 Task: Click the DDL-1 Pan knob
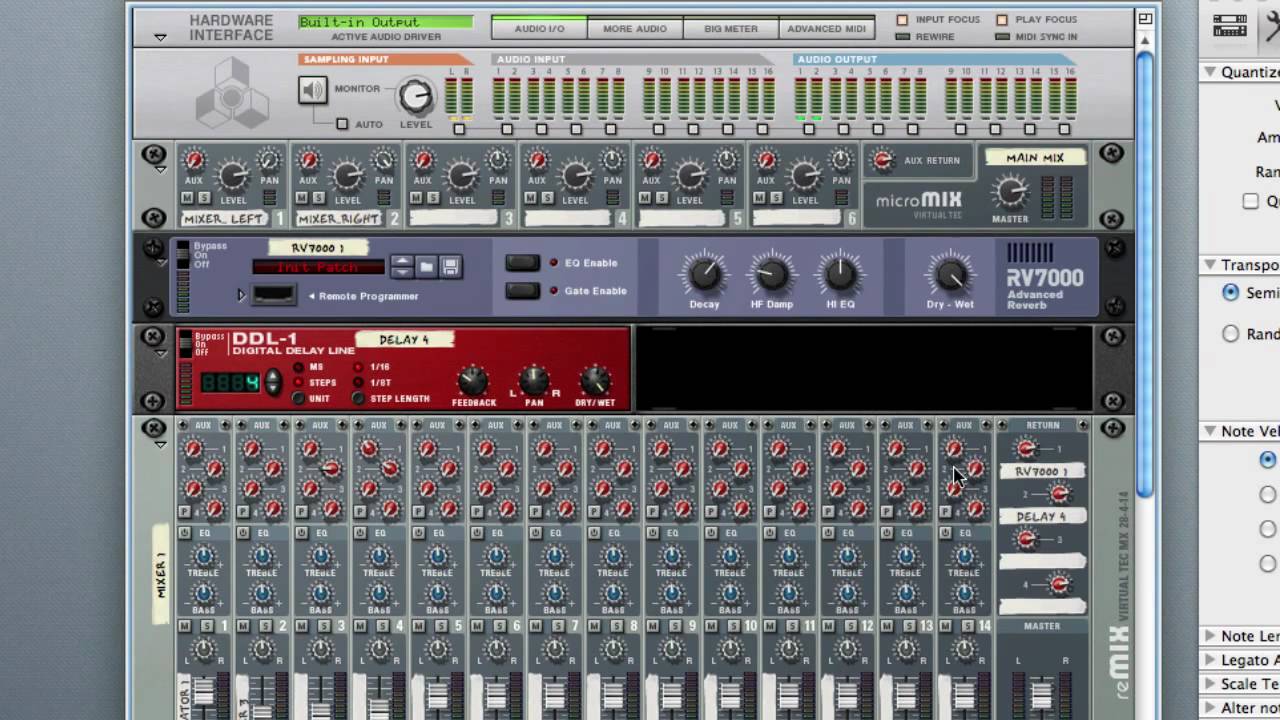pos(534,381)
